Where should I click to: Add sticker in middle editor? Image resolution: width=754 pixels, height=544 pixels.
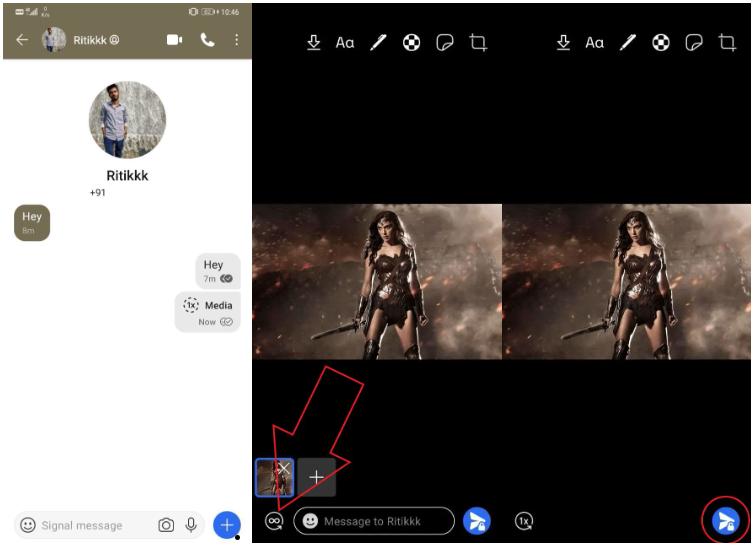444,43
